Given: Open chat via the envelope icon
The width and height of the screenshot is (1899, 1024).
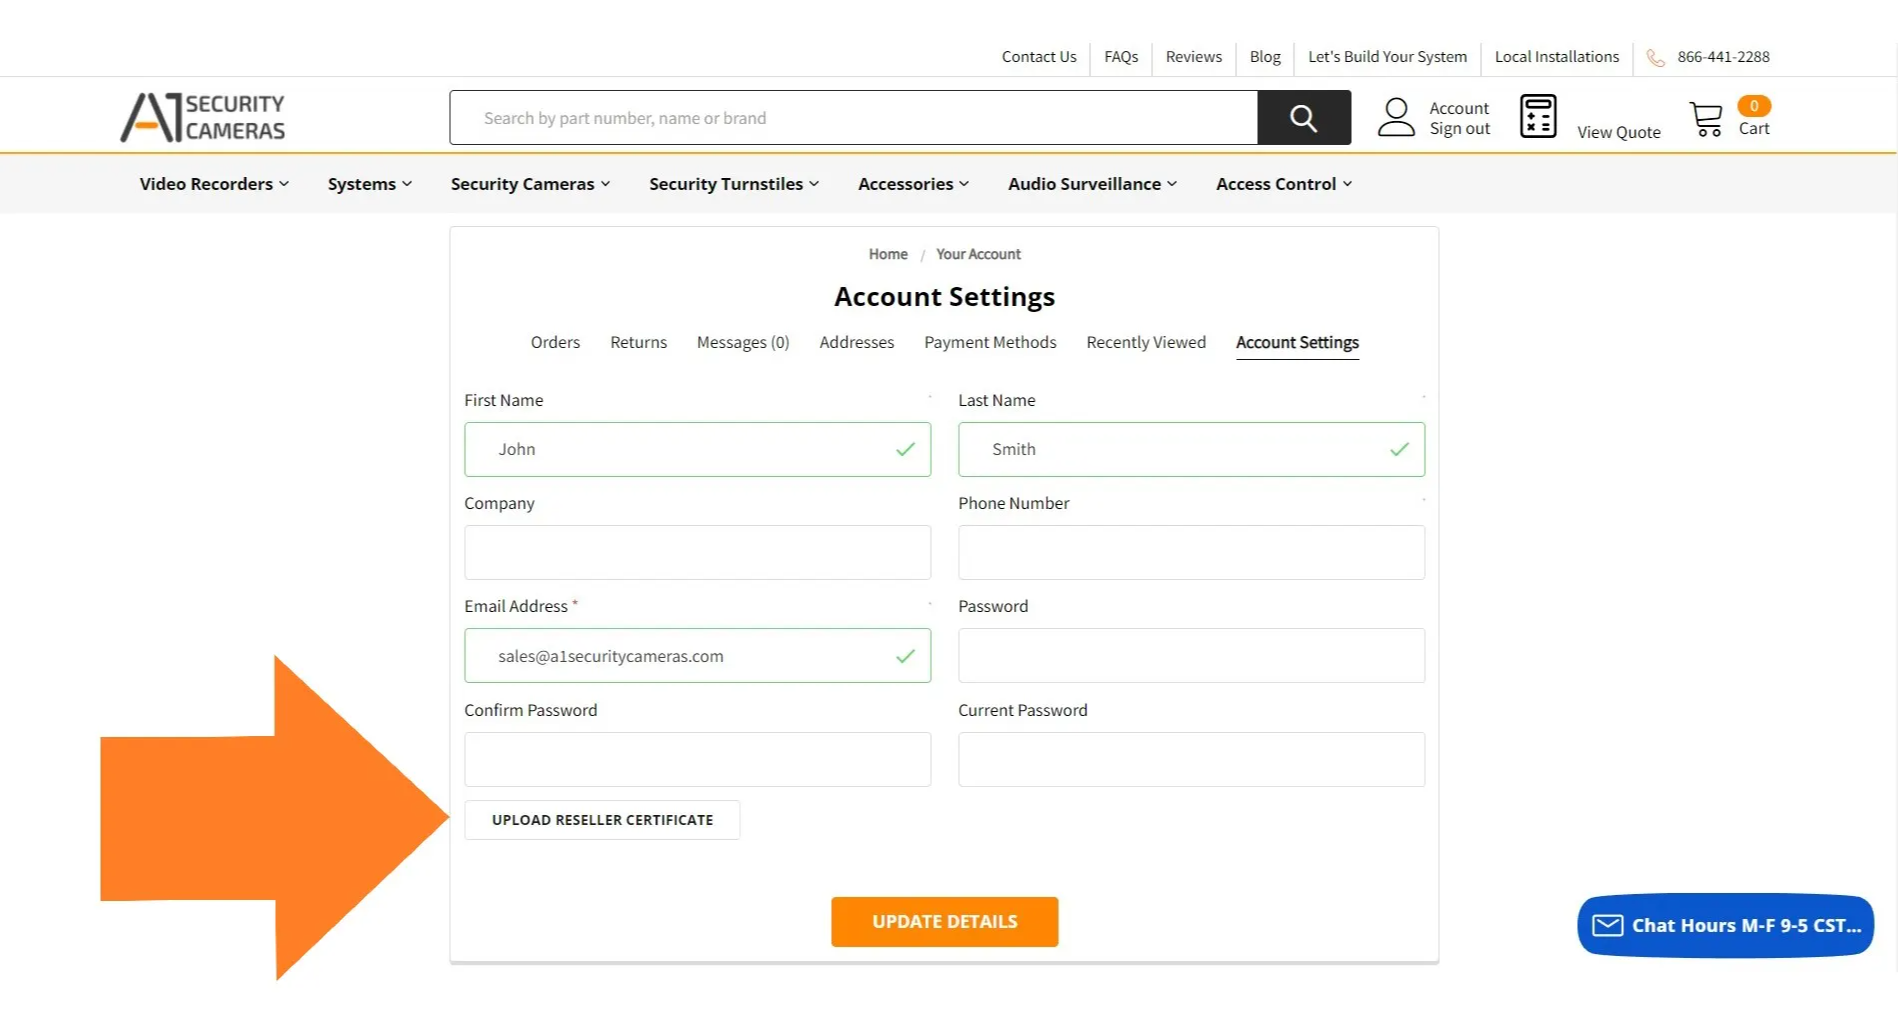Looking at the screenshot, I should click(x=1606, y=925).
